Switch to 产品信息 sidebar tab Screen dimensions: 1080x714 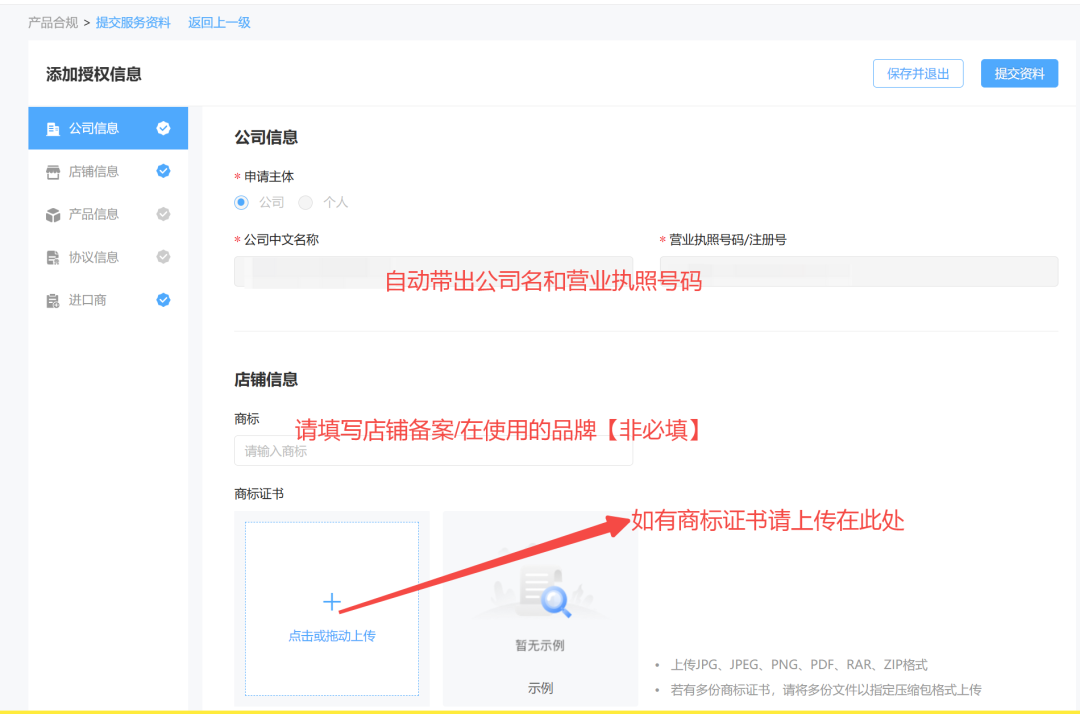[108, 214]
